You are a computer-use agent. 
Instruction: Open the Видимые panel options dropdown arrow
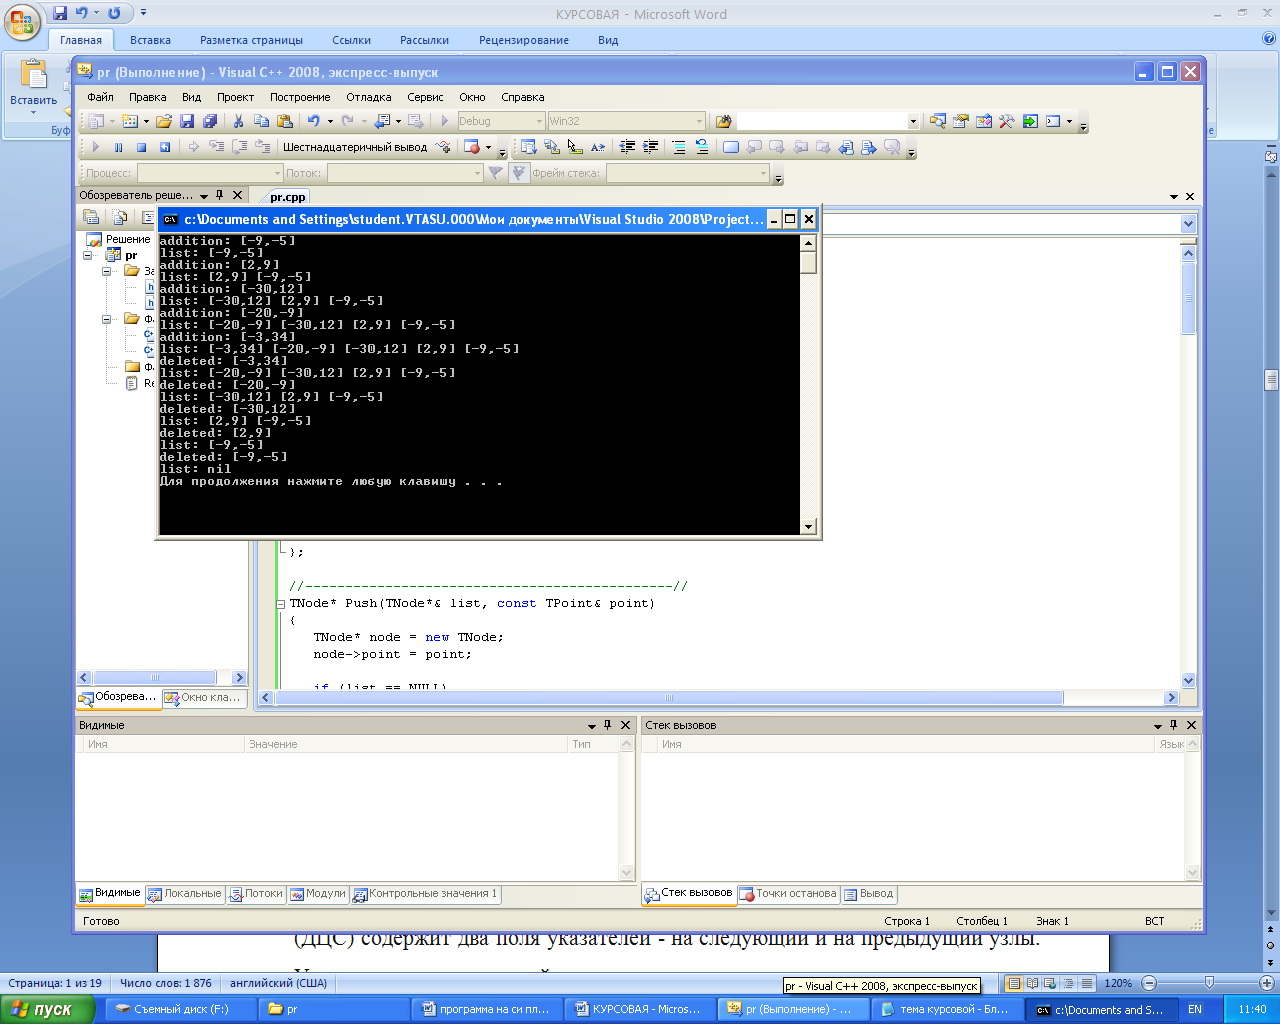point(592,726)
